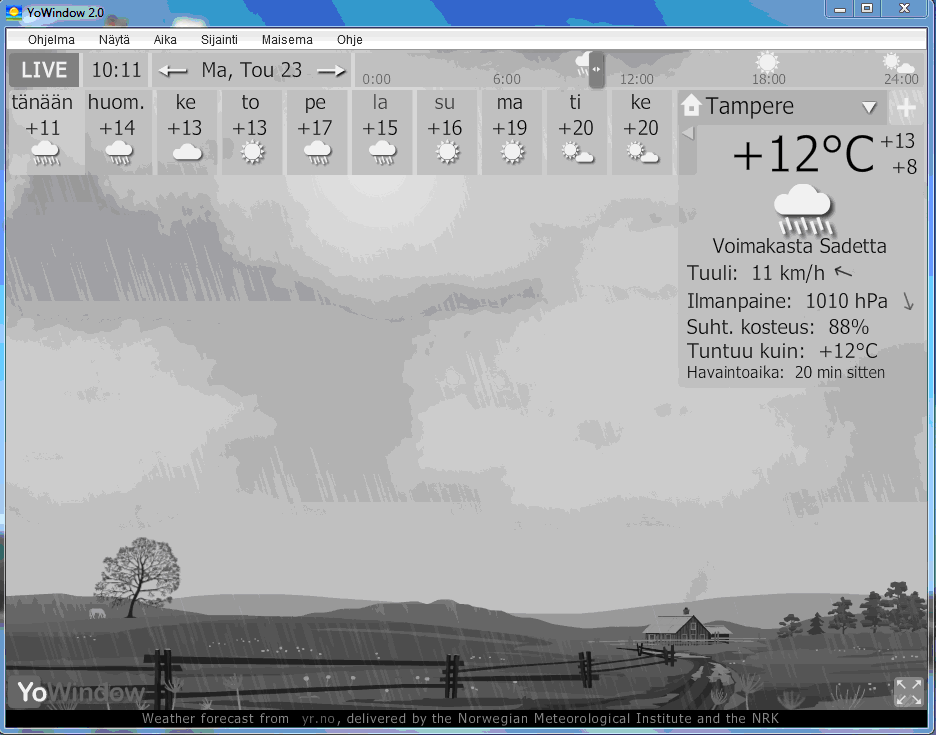
Task: Minimize the YoWindow window
Action: 840,8
